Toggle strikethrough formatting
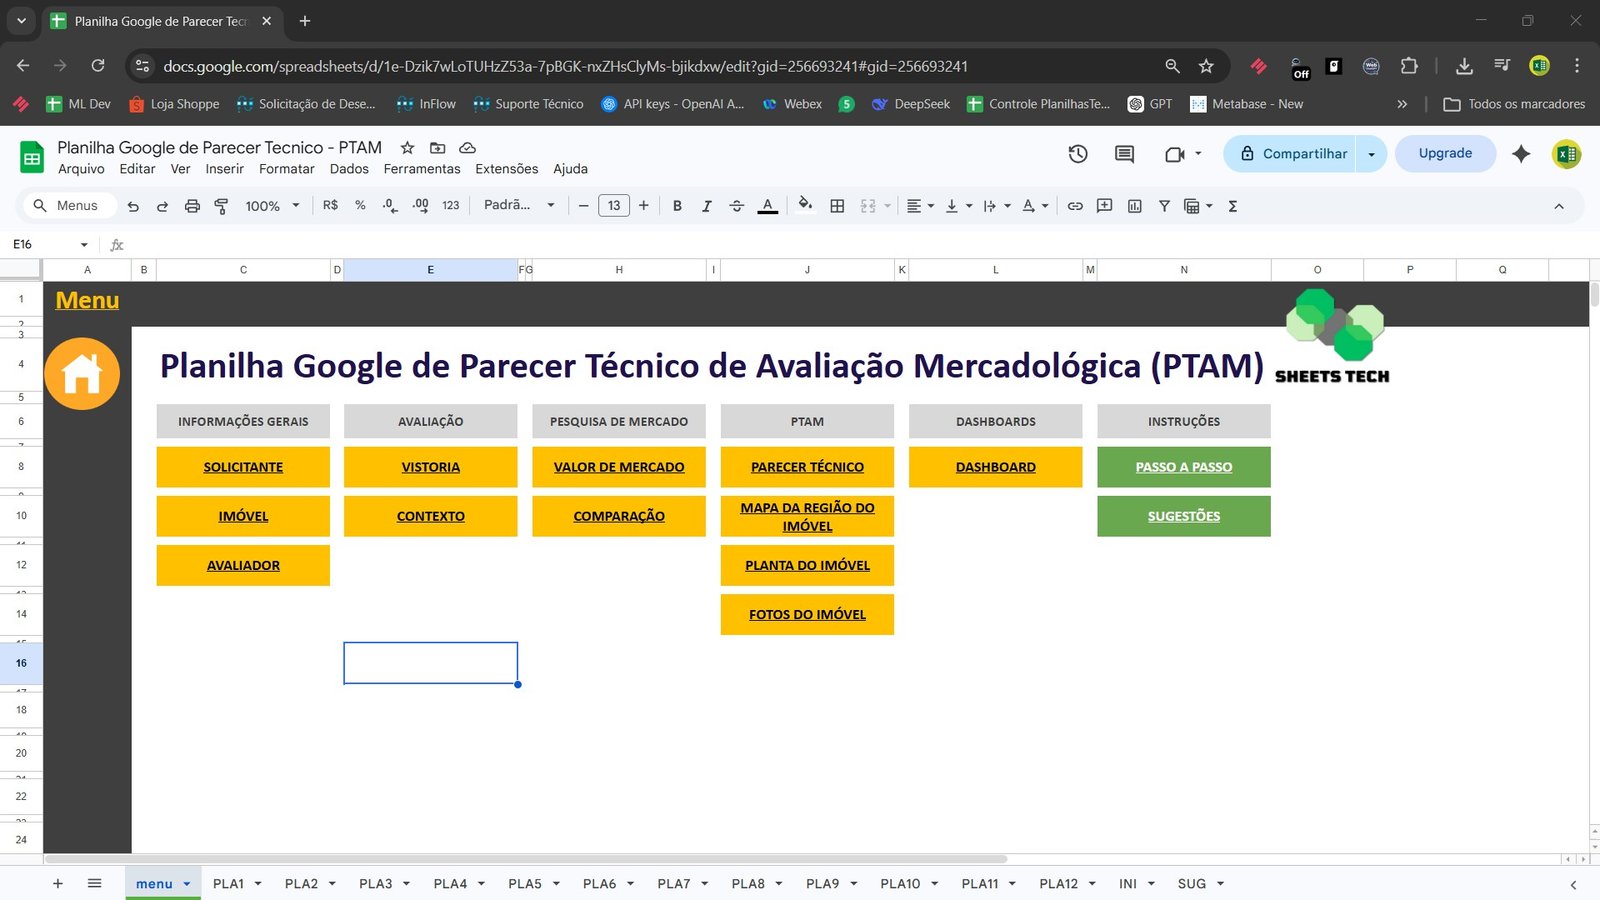This screenshot has width=1600, height=900. click(x=737, y=205)
